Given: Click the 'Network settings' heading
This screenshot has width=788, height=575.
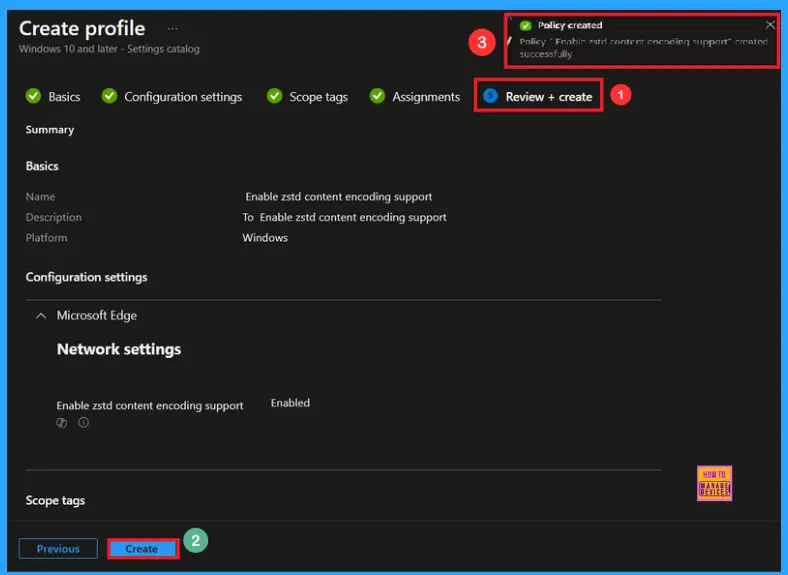Looking at the screenshot, I should pyautogui.click(x=119, y=349).
